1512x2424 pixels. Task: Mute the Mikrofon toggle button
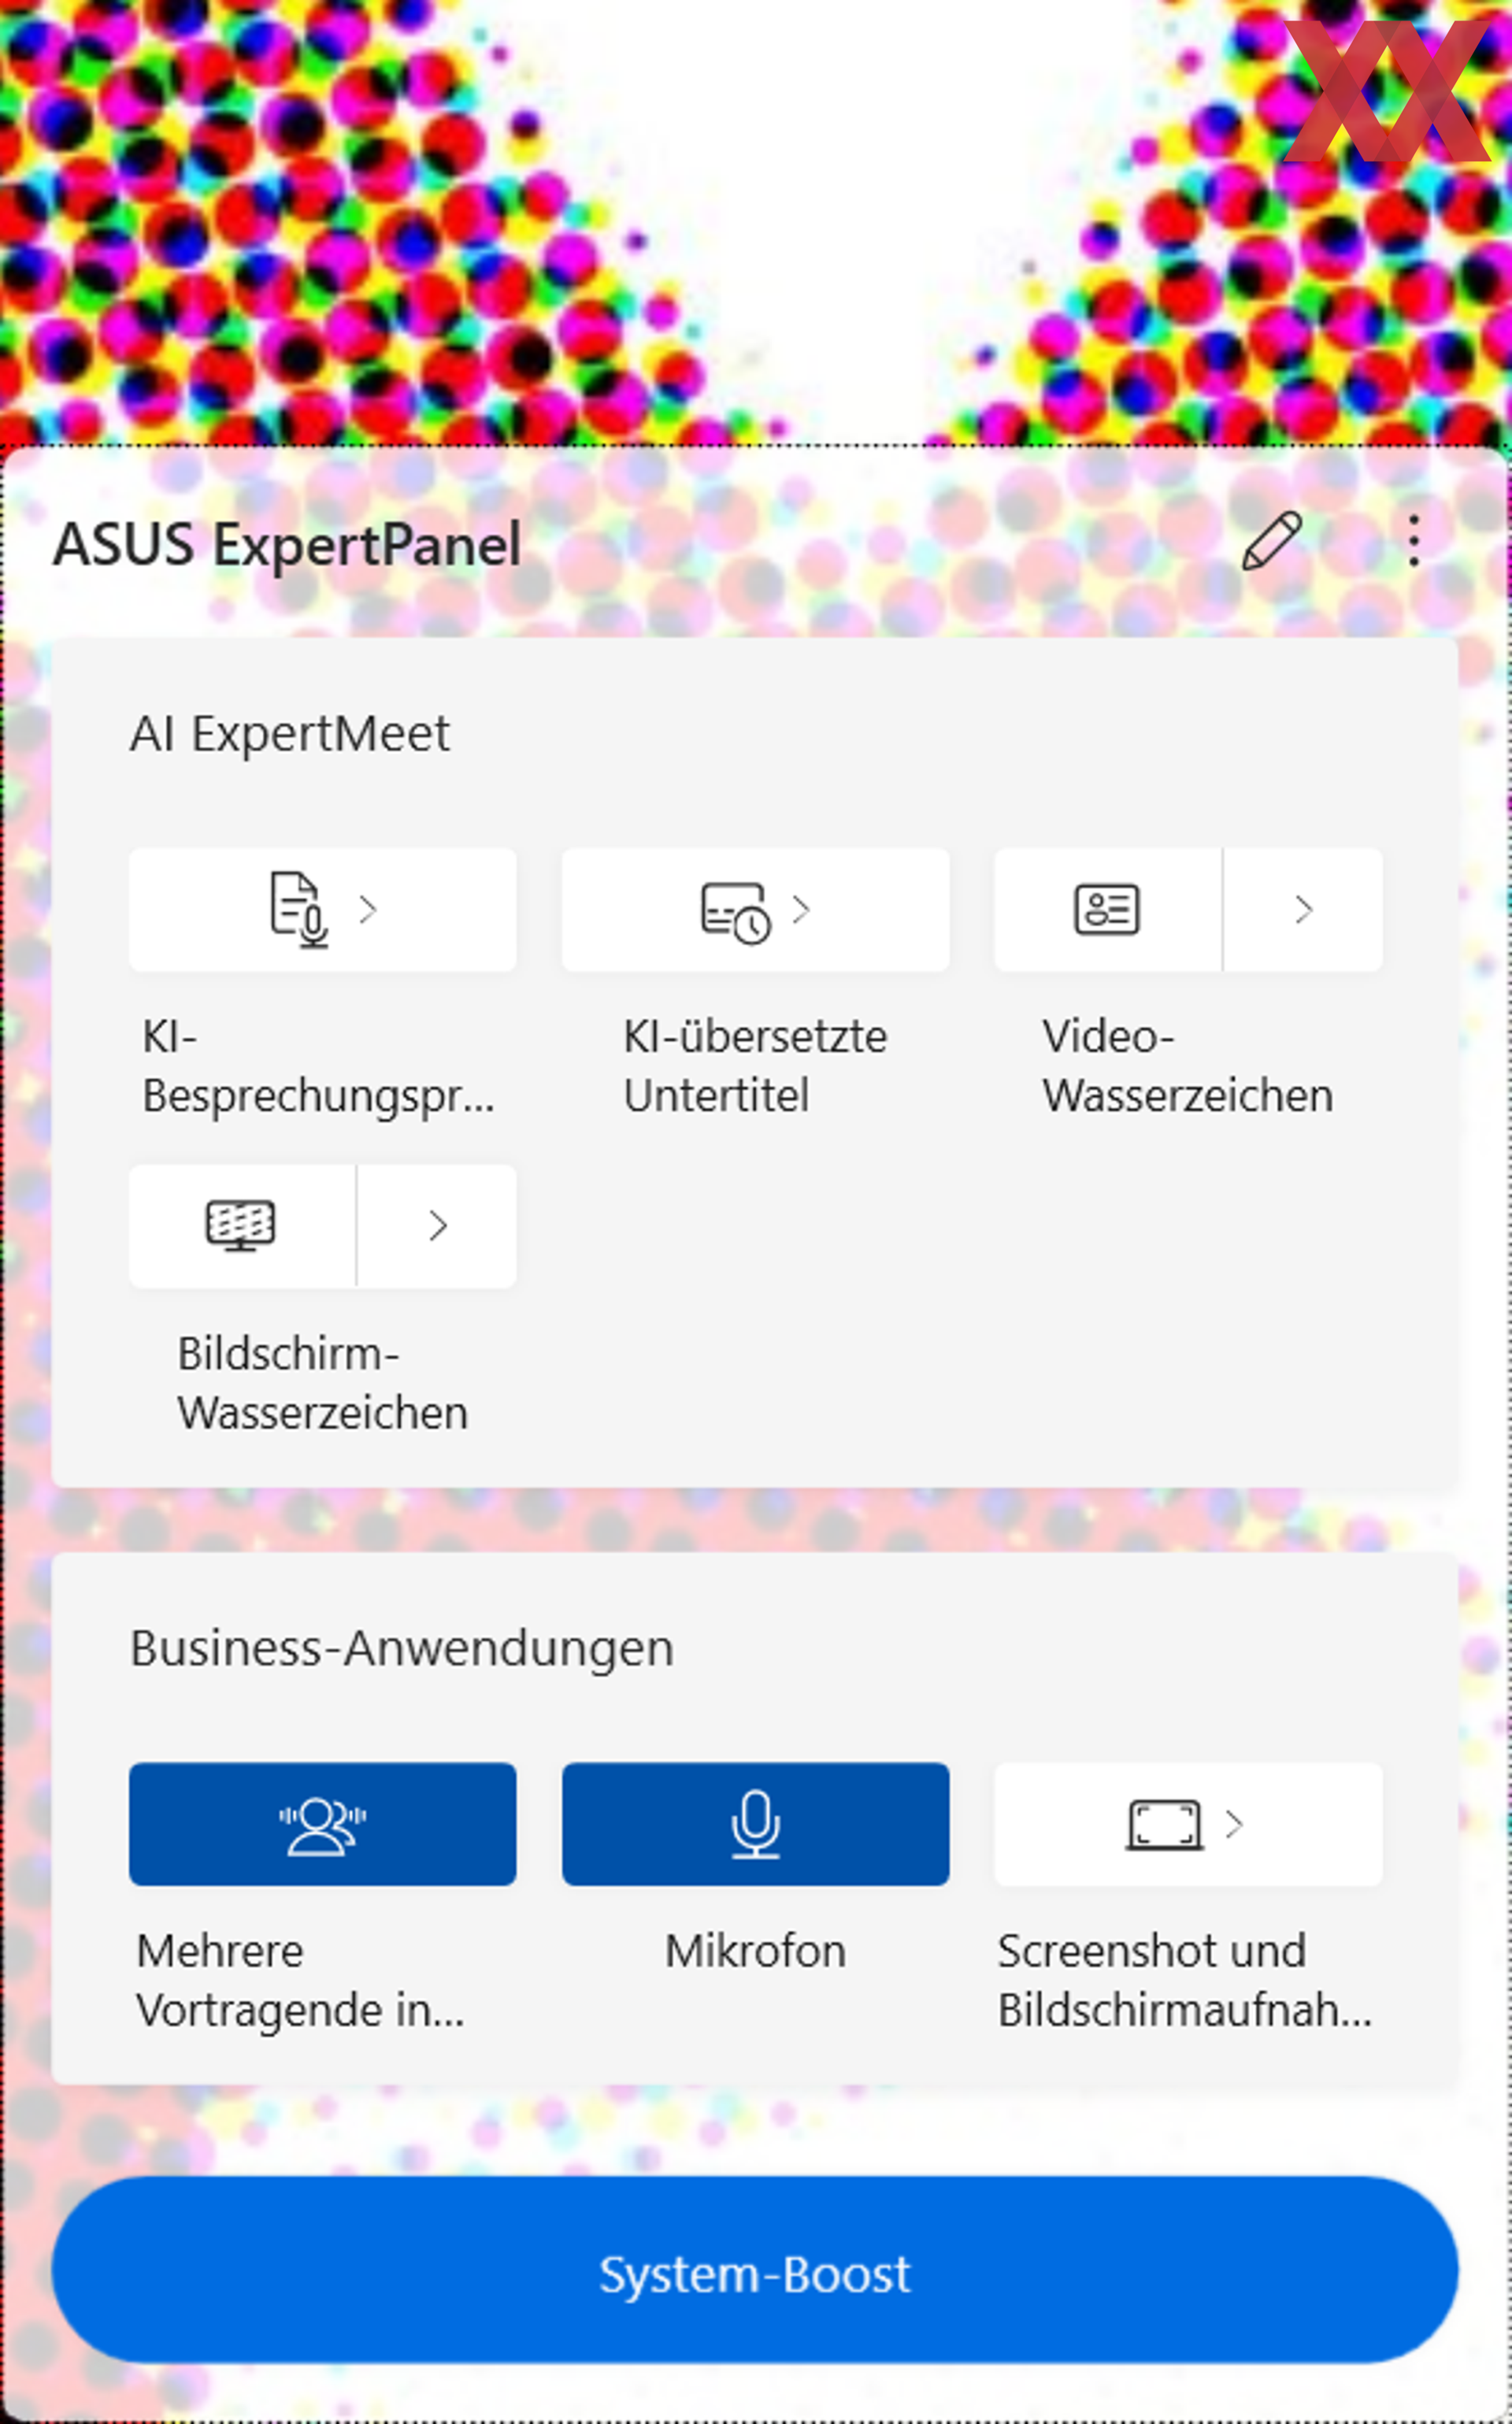(x=755, y=1823)
